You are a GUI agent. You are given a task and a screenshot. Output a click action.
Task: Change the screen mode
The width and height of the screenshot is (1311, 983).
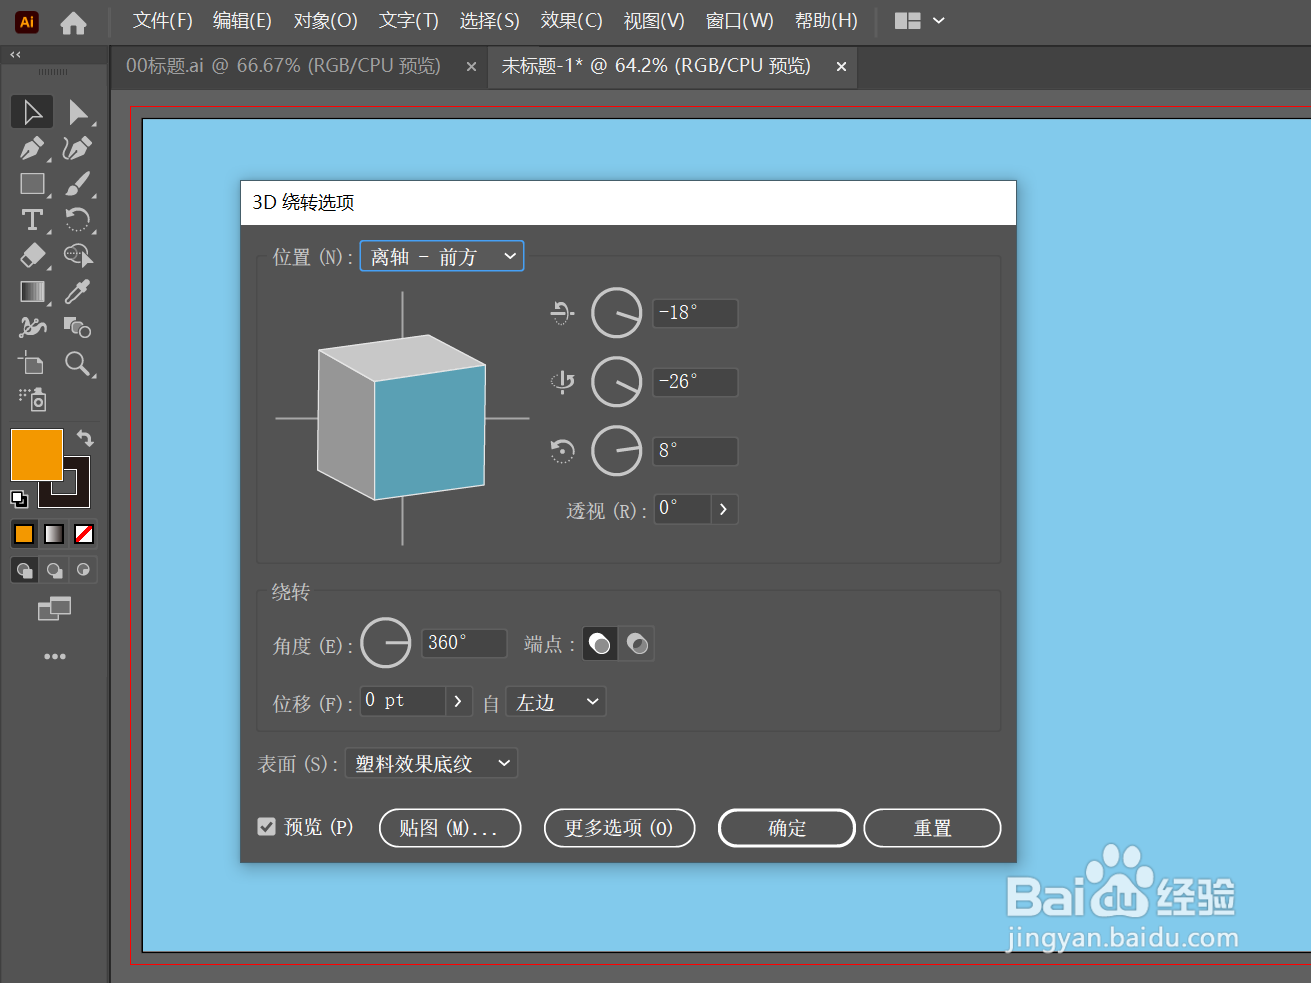tap(54, 608)
